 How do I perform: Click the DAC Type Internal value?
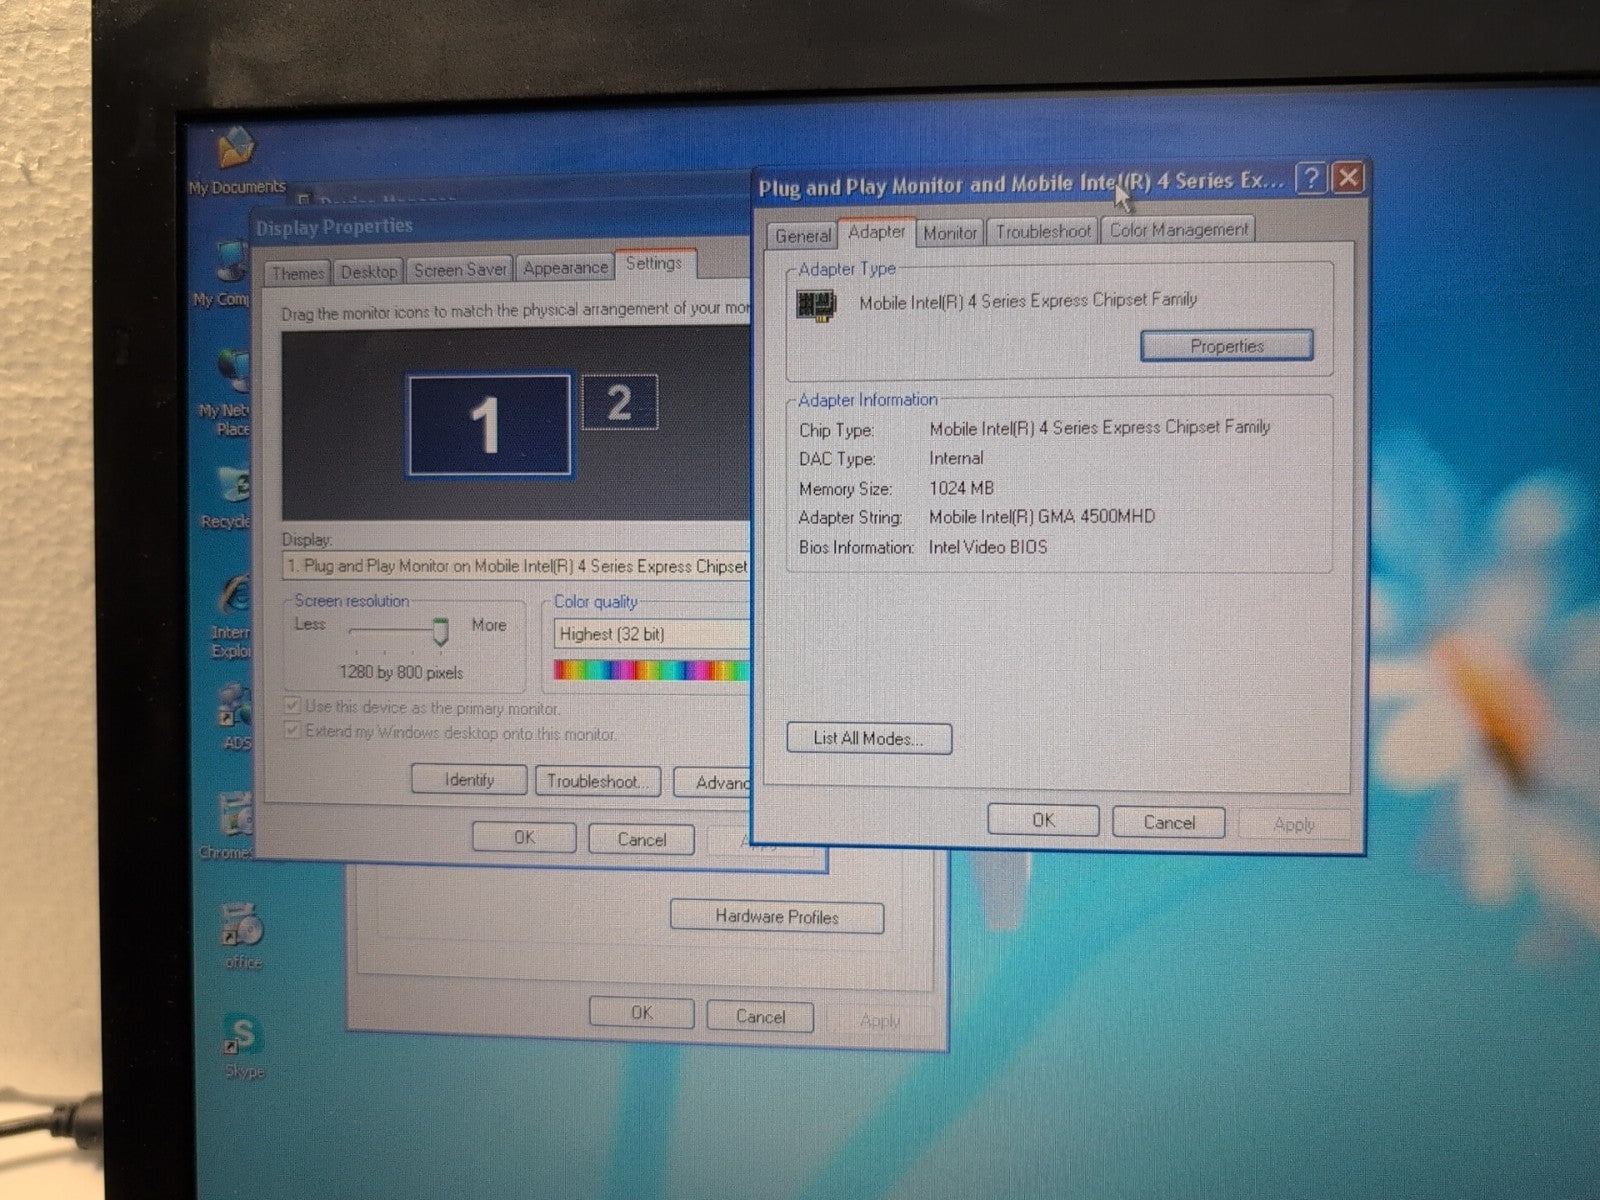tap(956, 458)
